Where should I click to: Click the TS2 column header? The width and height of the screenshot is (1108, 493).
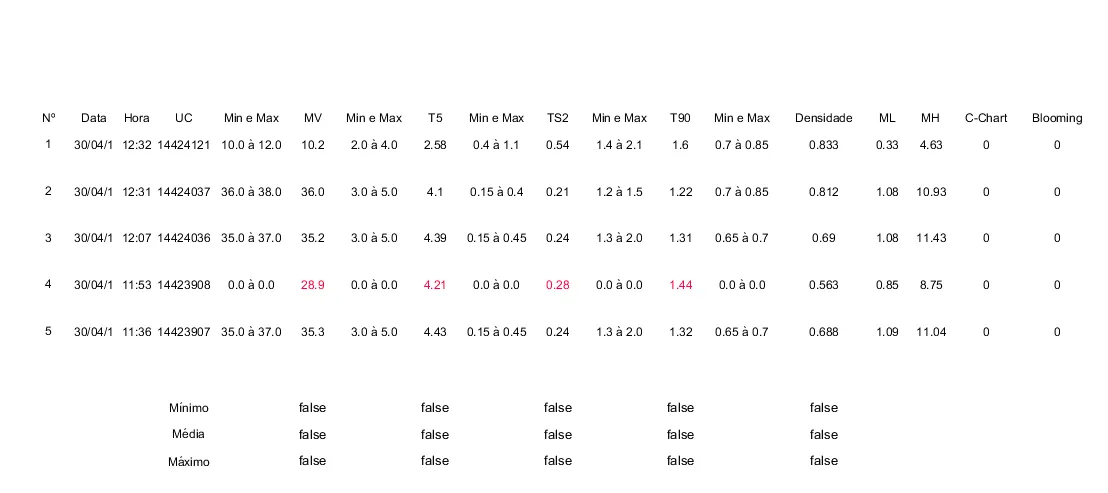(x=557, y=118)
